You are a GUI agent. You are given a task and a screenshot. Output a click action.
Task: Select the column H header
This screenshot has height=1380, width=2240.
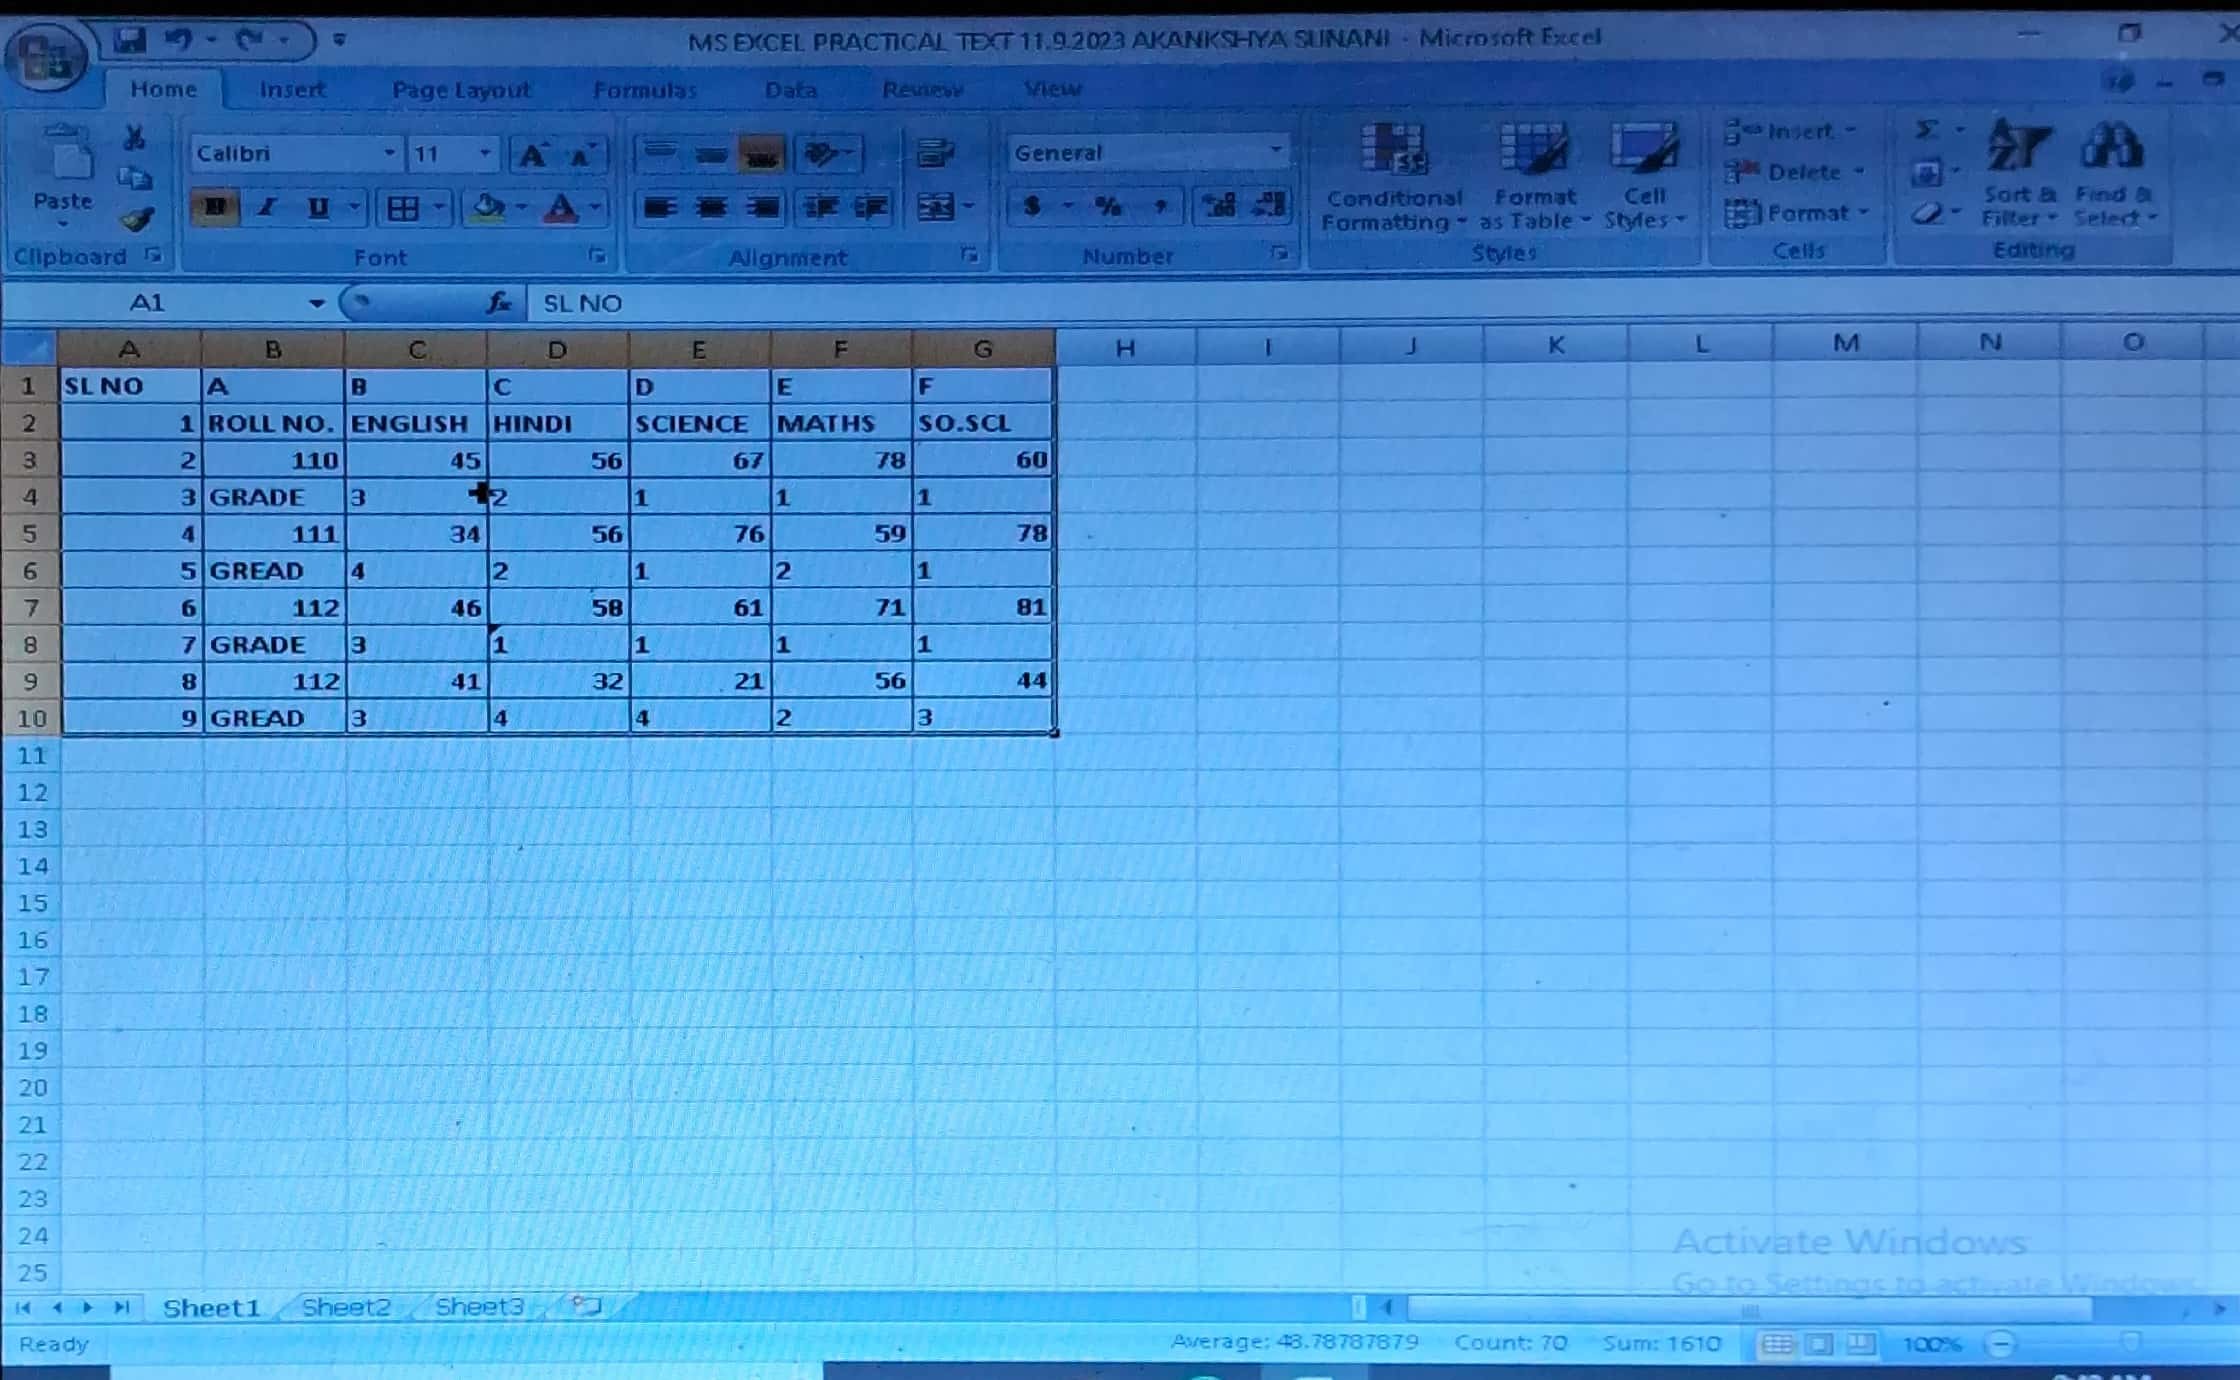(1125, 348)
